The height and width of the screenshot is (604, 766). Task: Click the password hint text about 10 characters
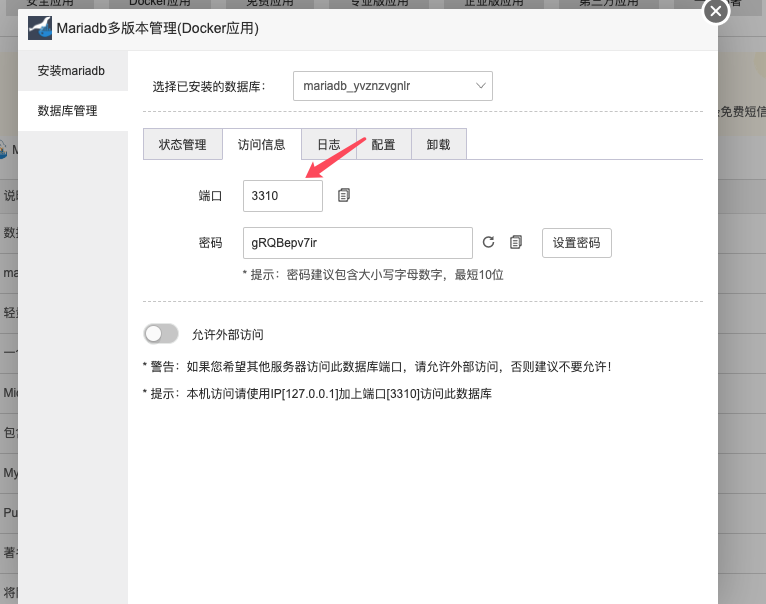(x=373, y=275)
